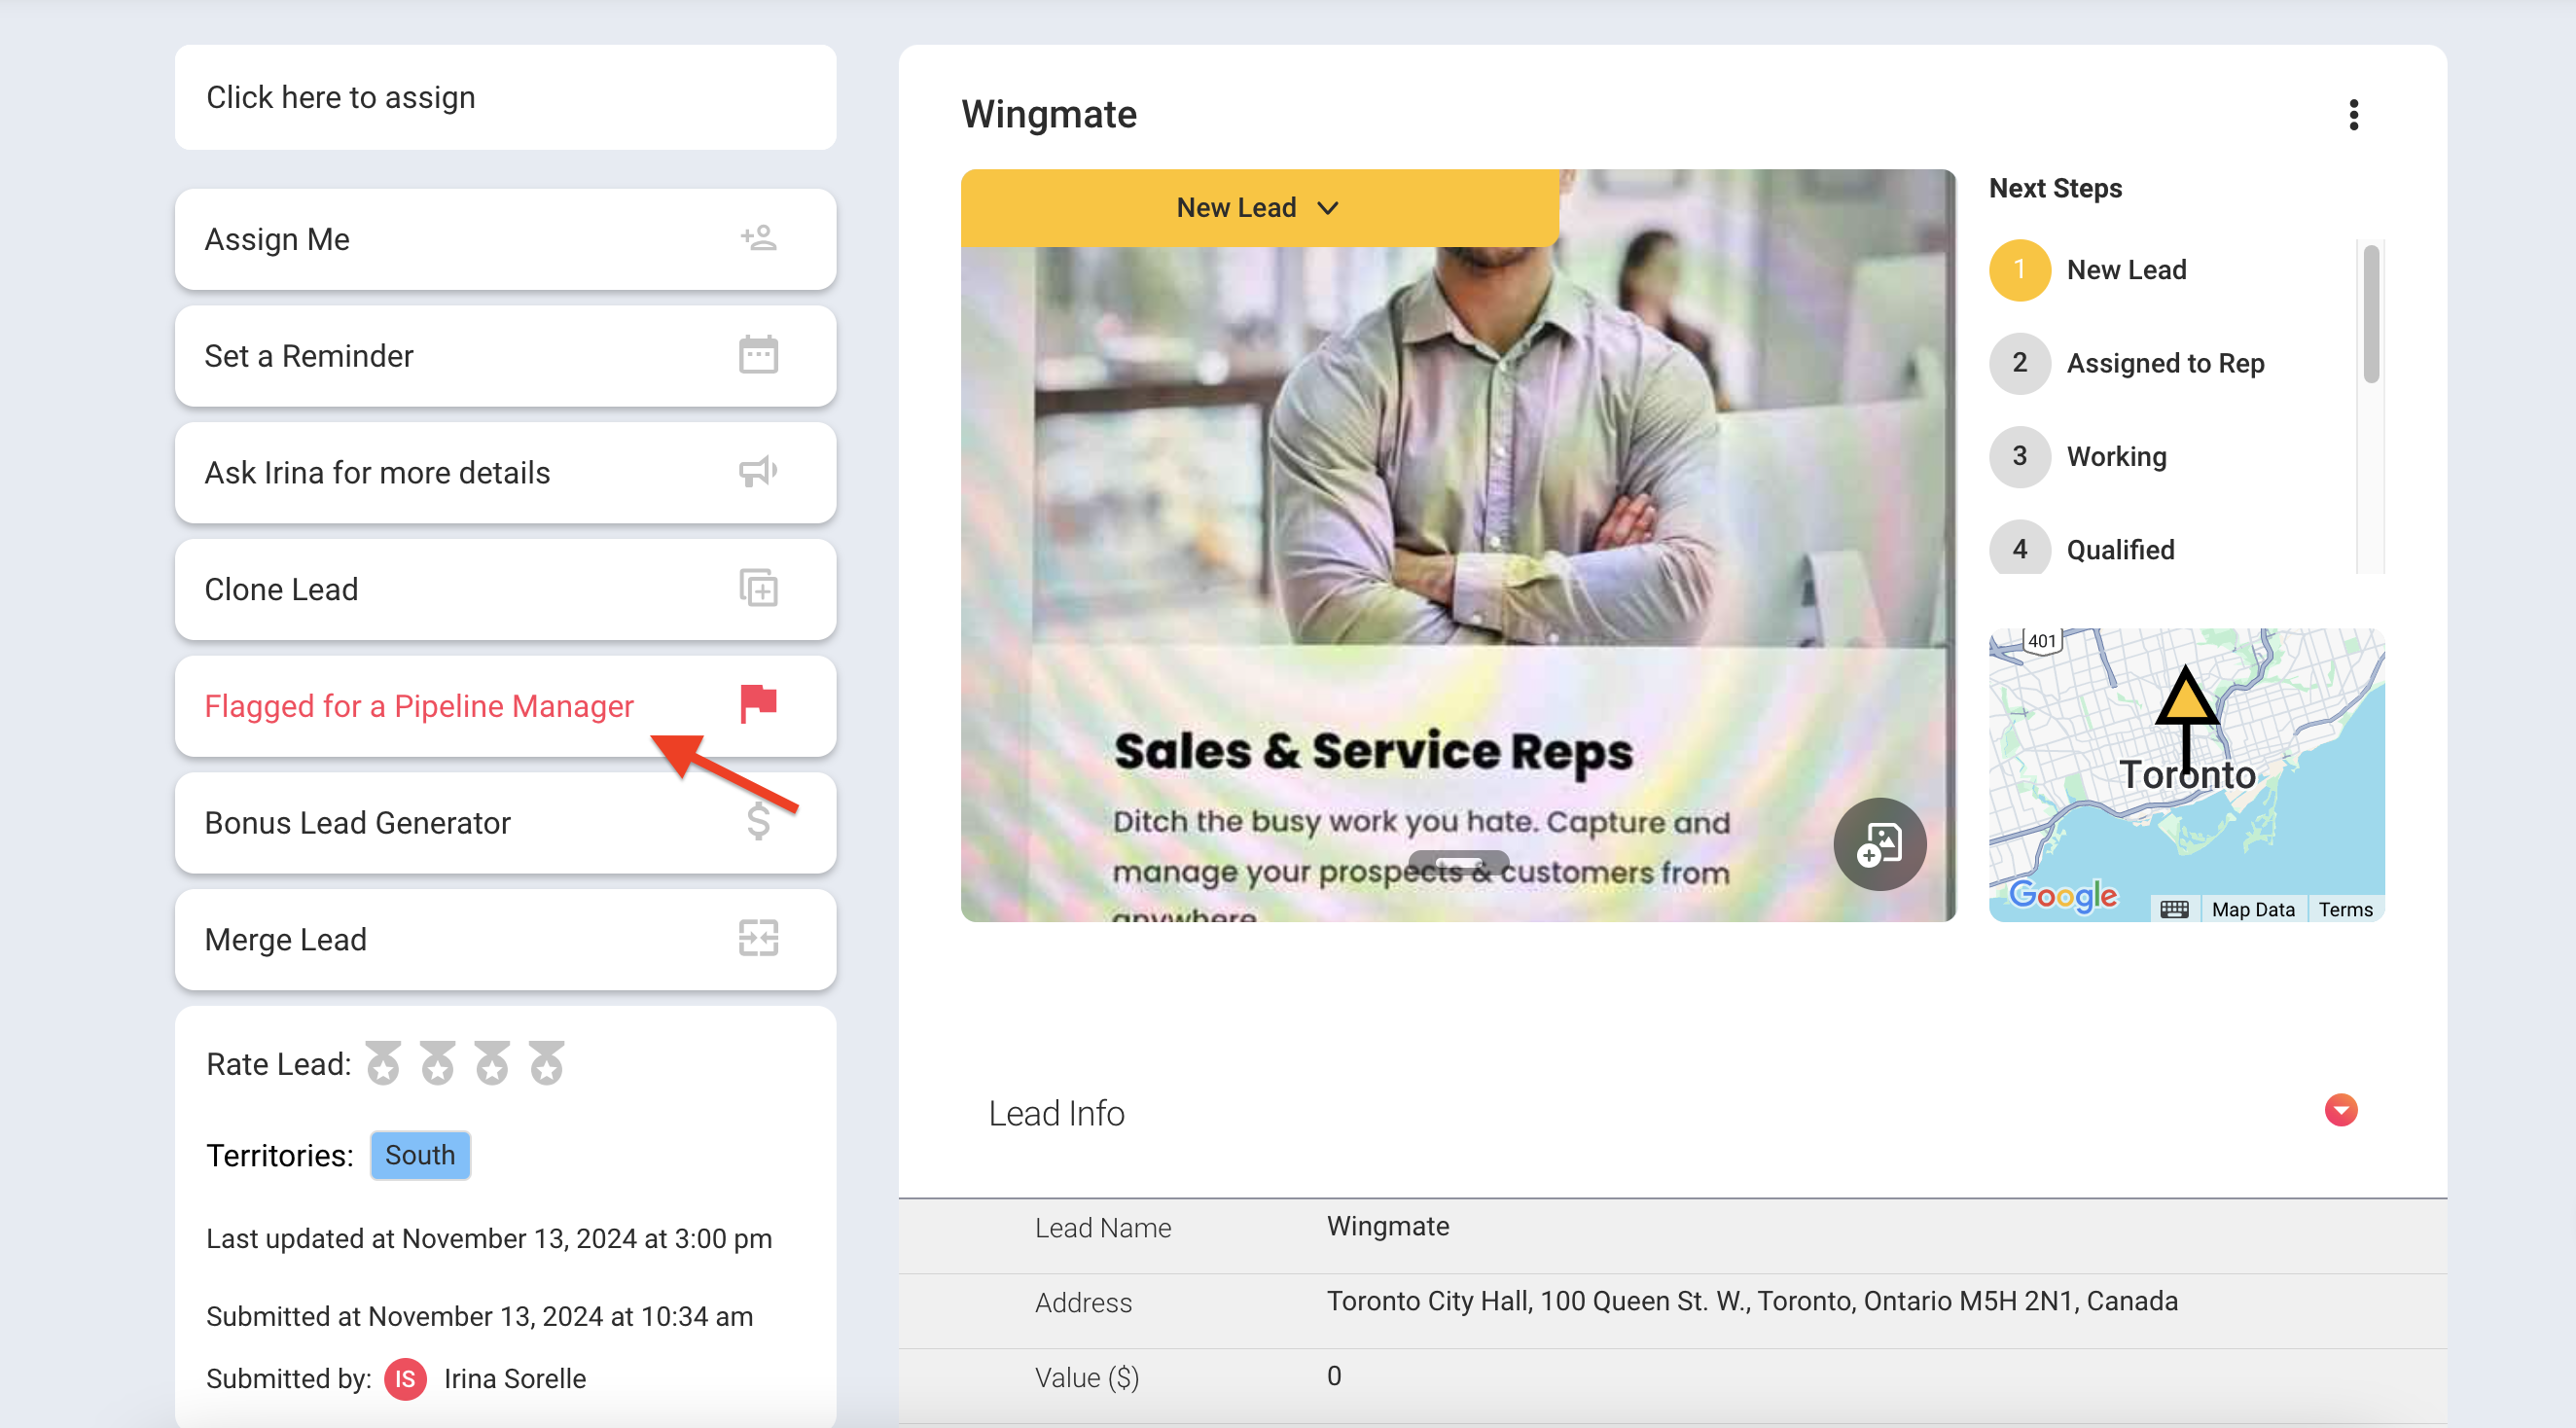Screen dimensions: 2576x1428
Task: Click the Clone Lead duplicate icon
Action: [758, 588]
